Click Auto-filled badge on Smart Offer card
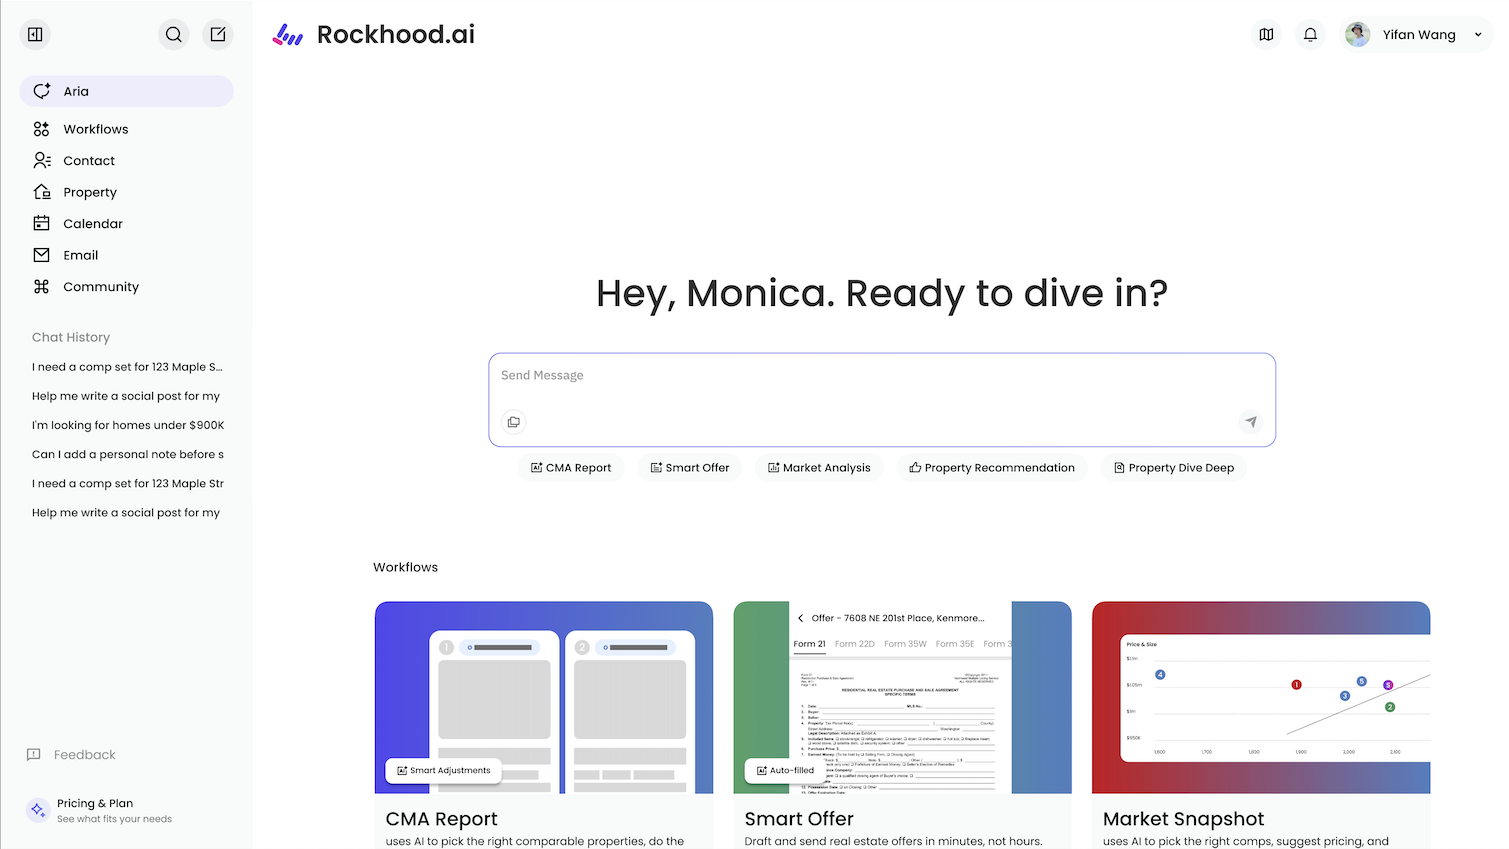 point(785,770)
